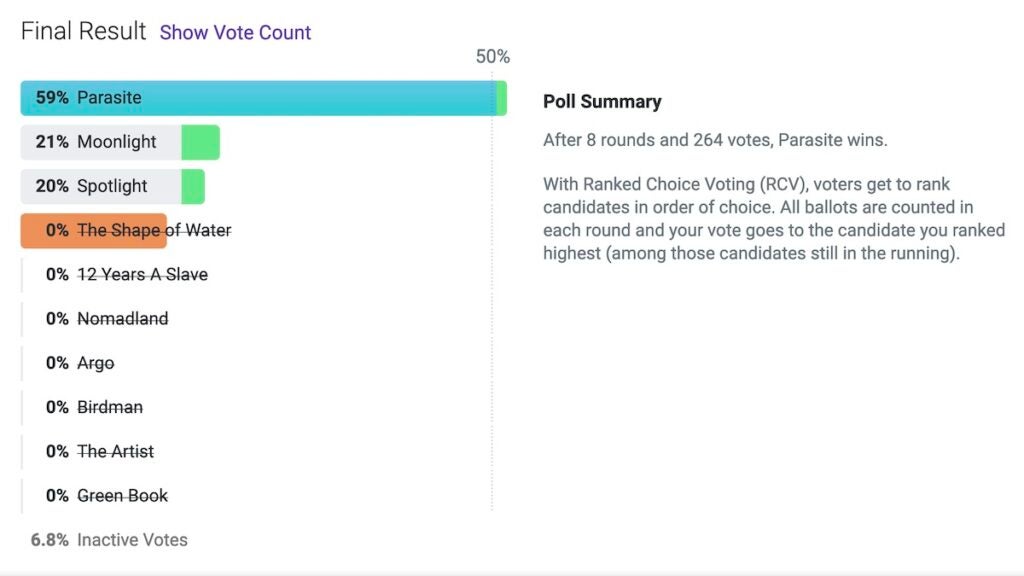The width and height of the screenshot is (1024, 576).
Task: Select the orange Shape of Water bar
Action: coord(93,230)
